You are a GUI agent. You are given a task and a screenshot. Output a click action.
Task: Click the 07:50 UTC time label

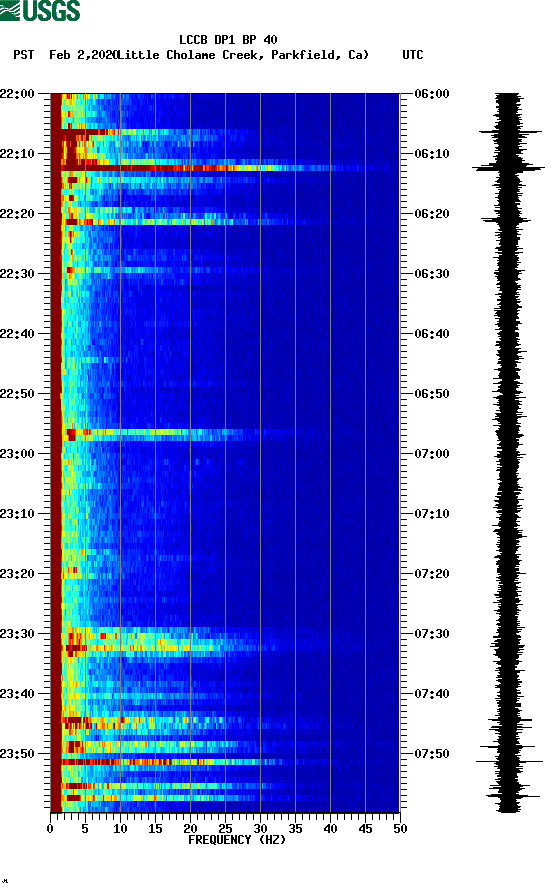pos(432,754)
